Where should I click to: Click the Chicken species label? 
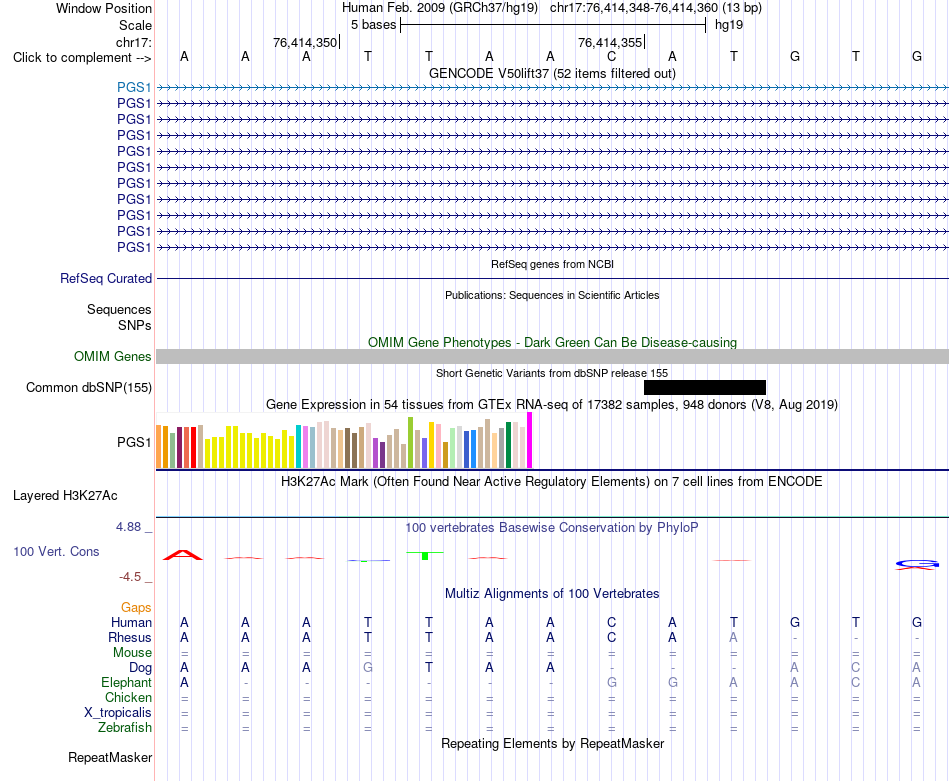click(x=128, y=697)
